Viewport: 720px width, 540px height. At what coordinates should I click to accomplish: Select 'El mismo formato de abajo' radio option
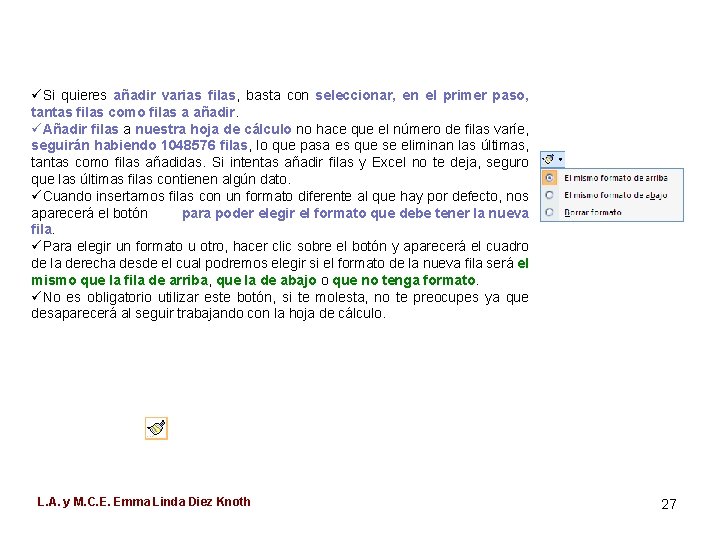coord(549,195)
